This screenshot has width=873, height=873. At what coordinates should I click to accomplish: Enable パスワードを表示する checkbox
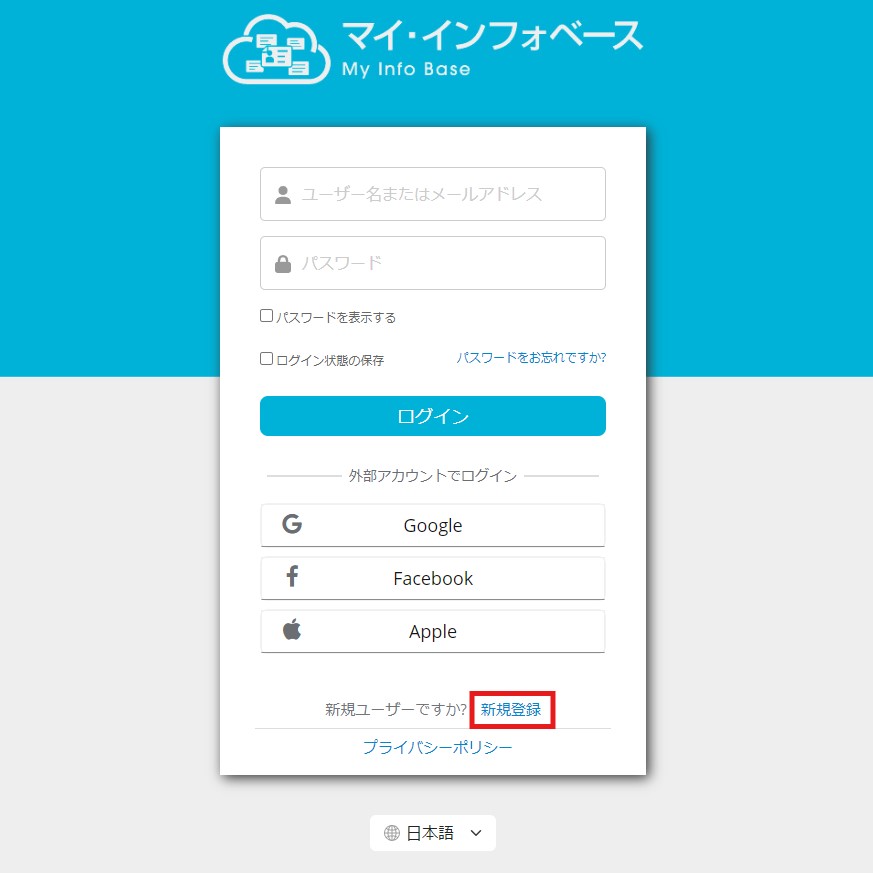266,316
